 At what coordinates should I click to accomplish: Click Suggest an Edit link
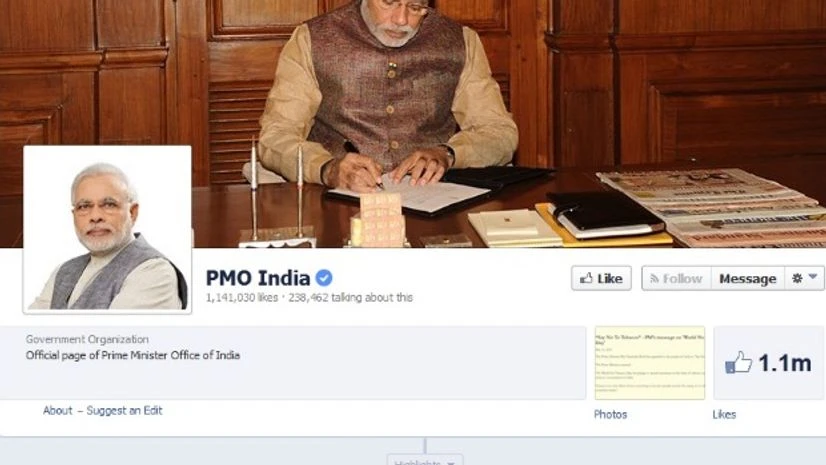click(x=124, y=411)
